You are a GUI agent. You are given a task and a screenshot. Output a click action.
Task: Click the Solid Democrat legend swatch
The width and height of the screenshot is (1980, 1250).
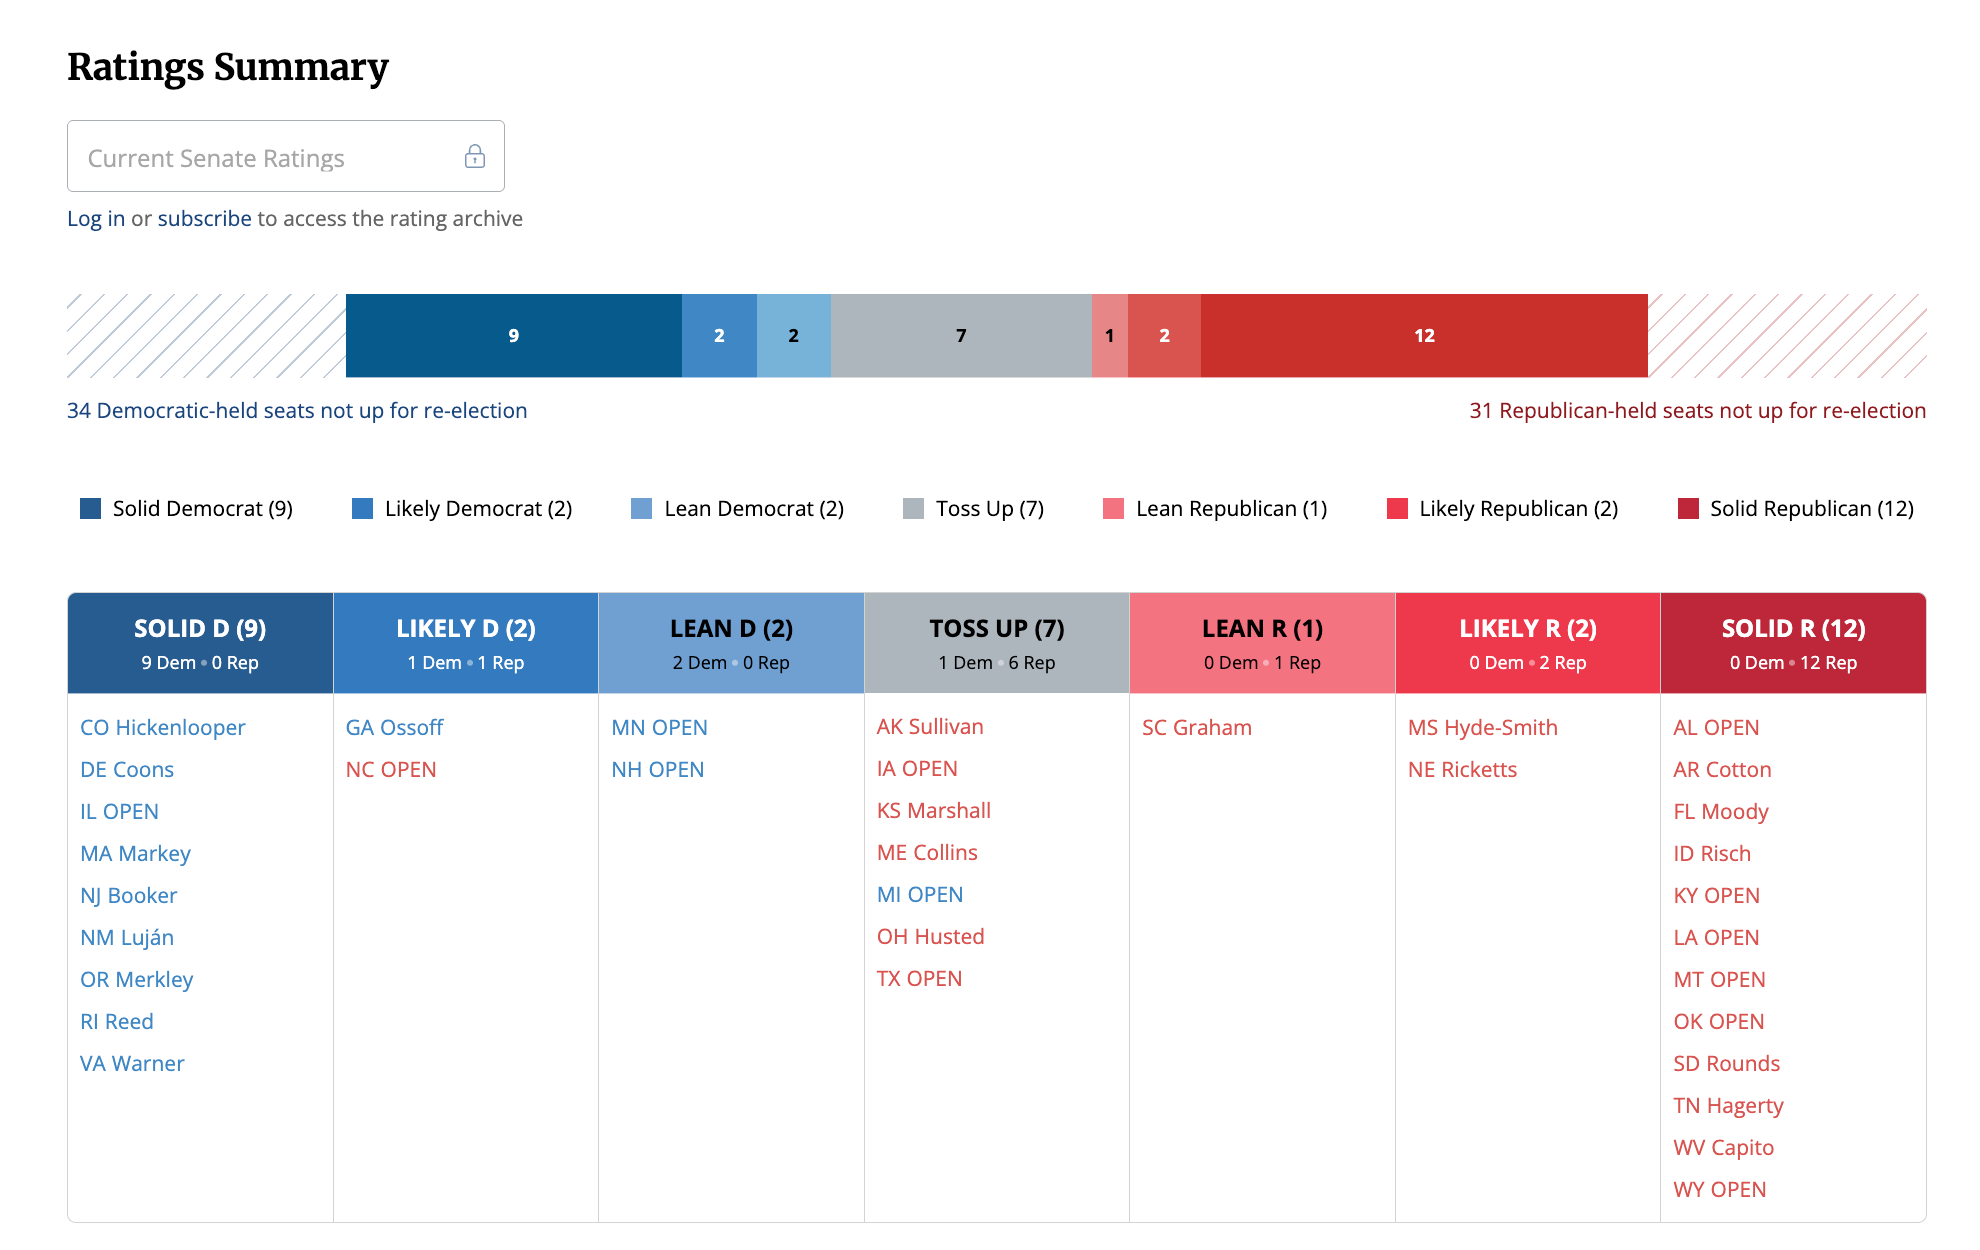point(90,508)
